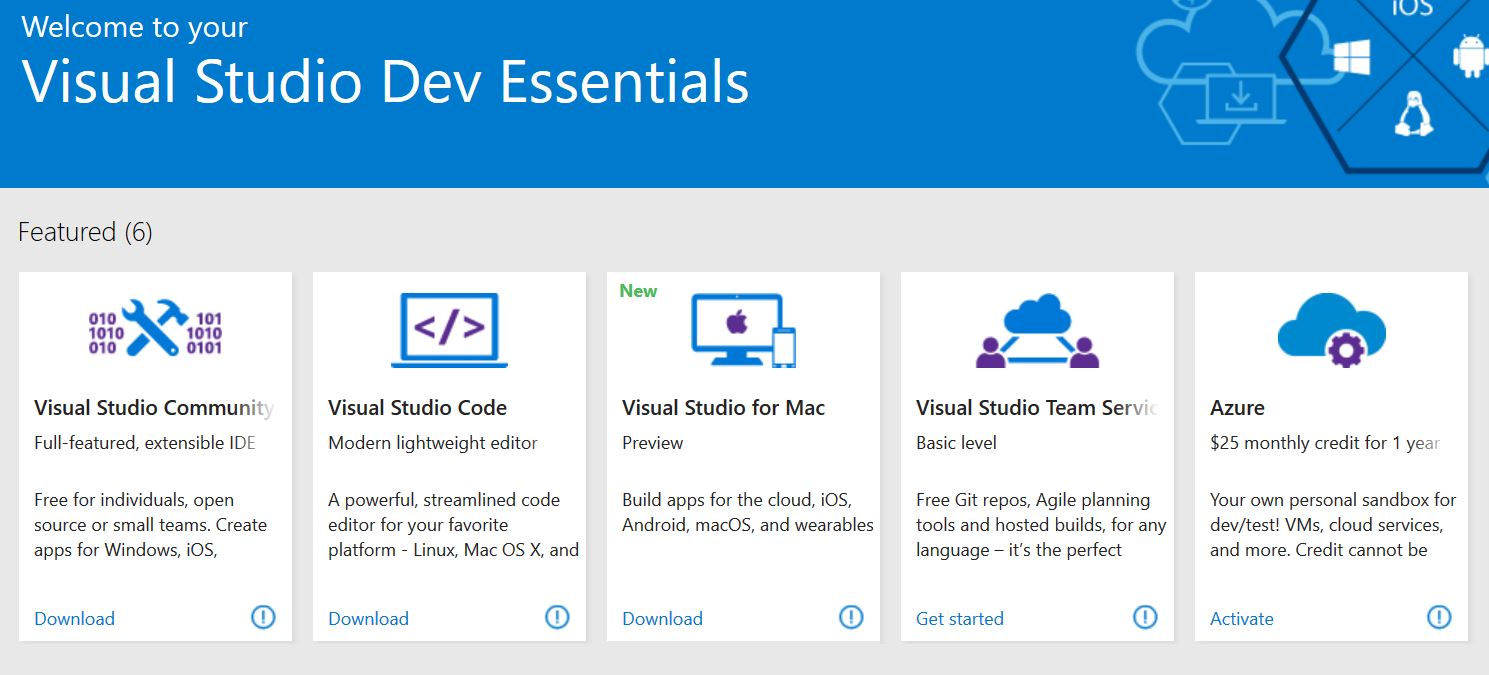Click '$25 monthly credit for 1 year' text

[1325, 443]
